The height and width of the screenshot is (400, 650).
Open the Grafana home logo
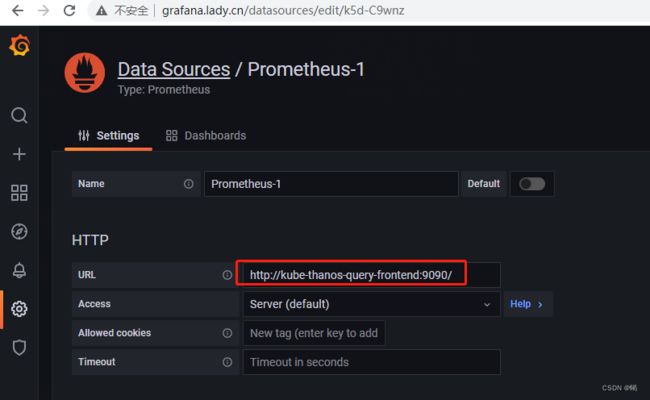pos(19,45)
